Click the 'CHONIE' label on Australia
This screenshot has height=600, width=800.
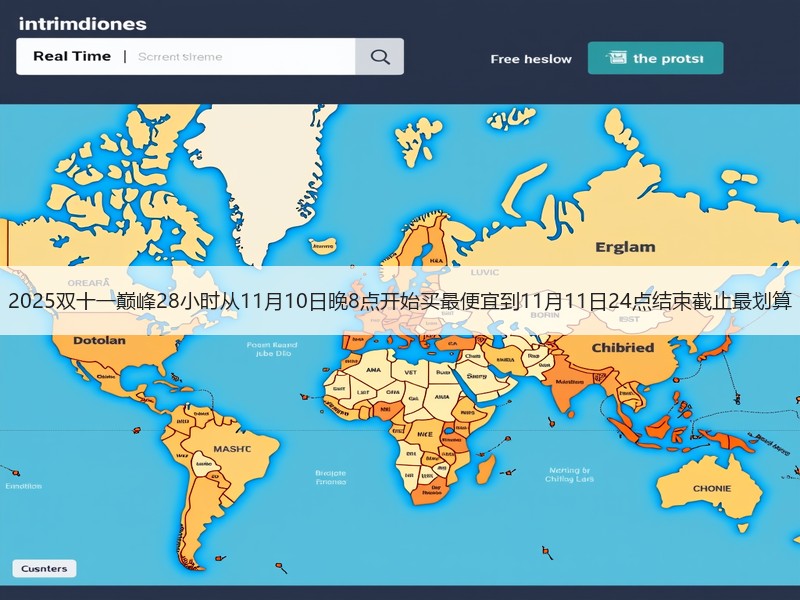tap(712, 488)
